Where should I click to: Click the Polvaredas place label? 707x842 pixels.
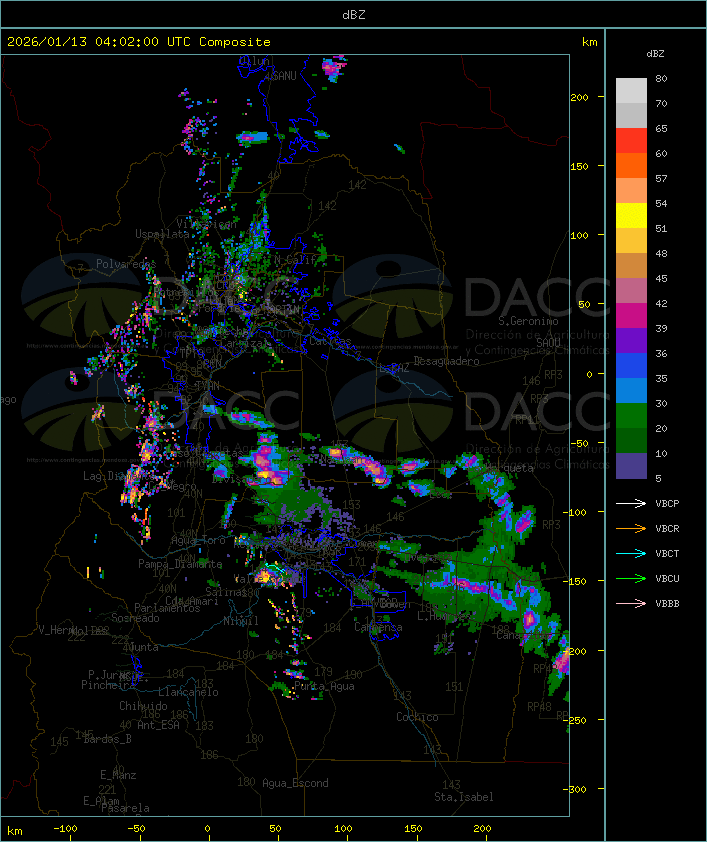[x=126, y=264]
